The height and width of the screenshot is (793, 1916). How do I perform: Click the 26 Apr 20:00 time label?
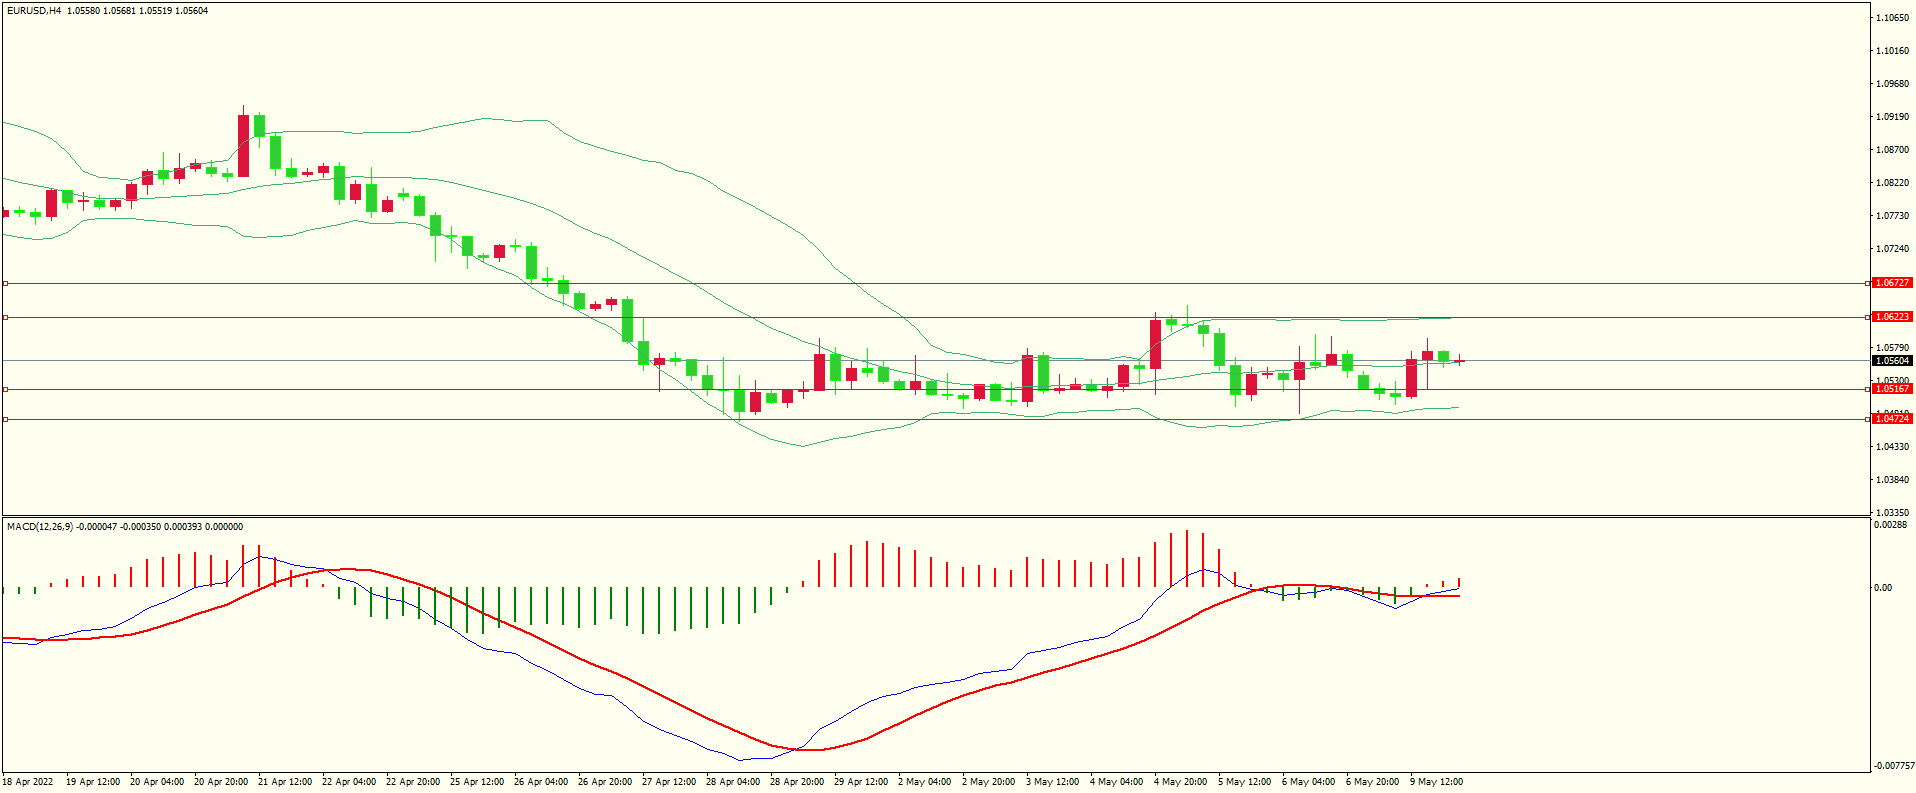pyautogui.click(x=605, y=782)
